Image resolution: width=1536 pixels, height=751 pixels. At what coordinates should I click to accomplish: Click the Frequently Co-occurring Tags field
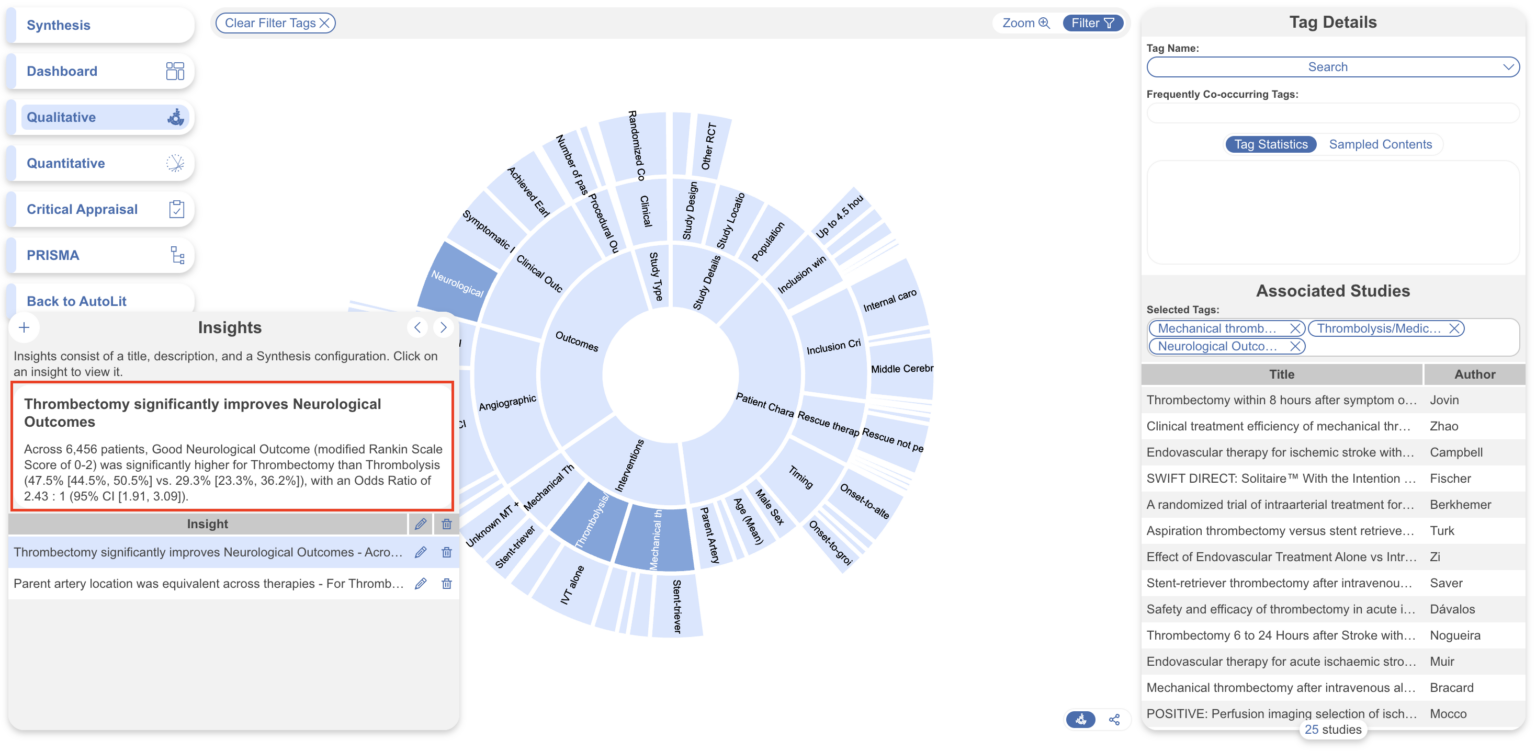[1333, 113]
